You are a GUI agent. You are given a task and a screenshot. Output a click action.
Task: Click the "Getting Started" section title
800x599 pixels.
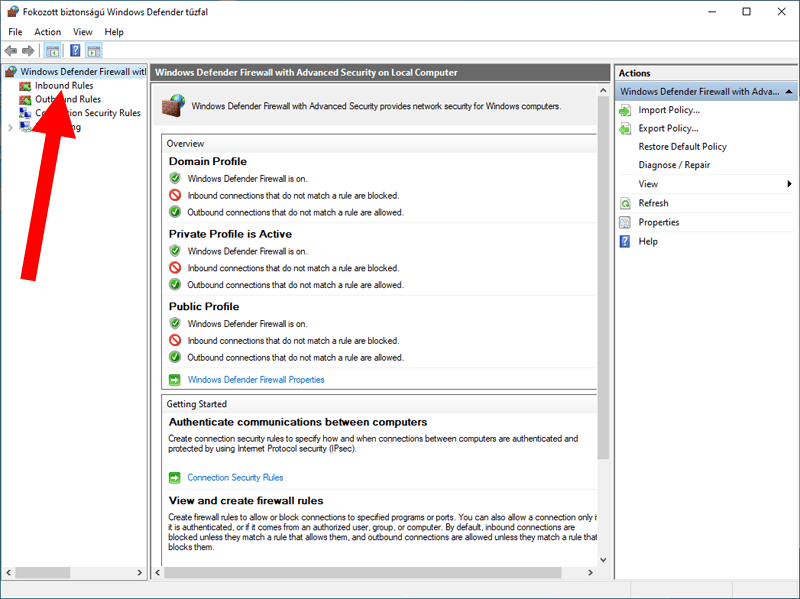(x=196, y=404)
